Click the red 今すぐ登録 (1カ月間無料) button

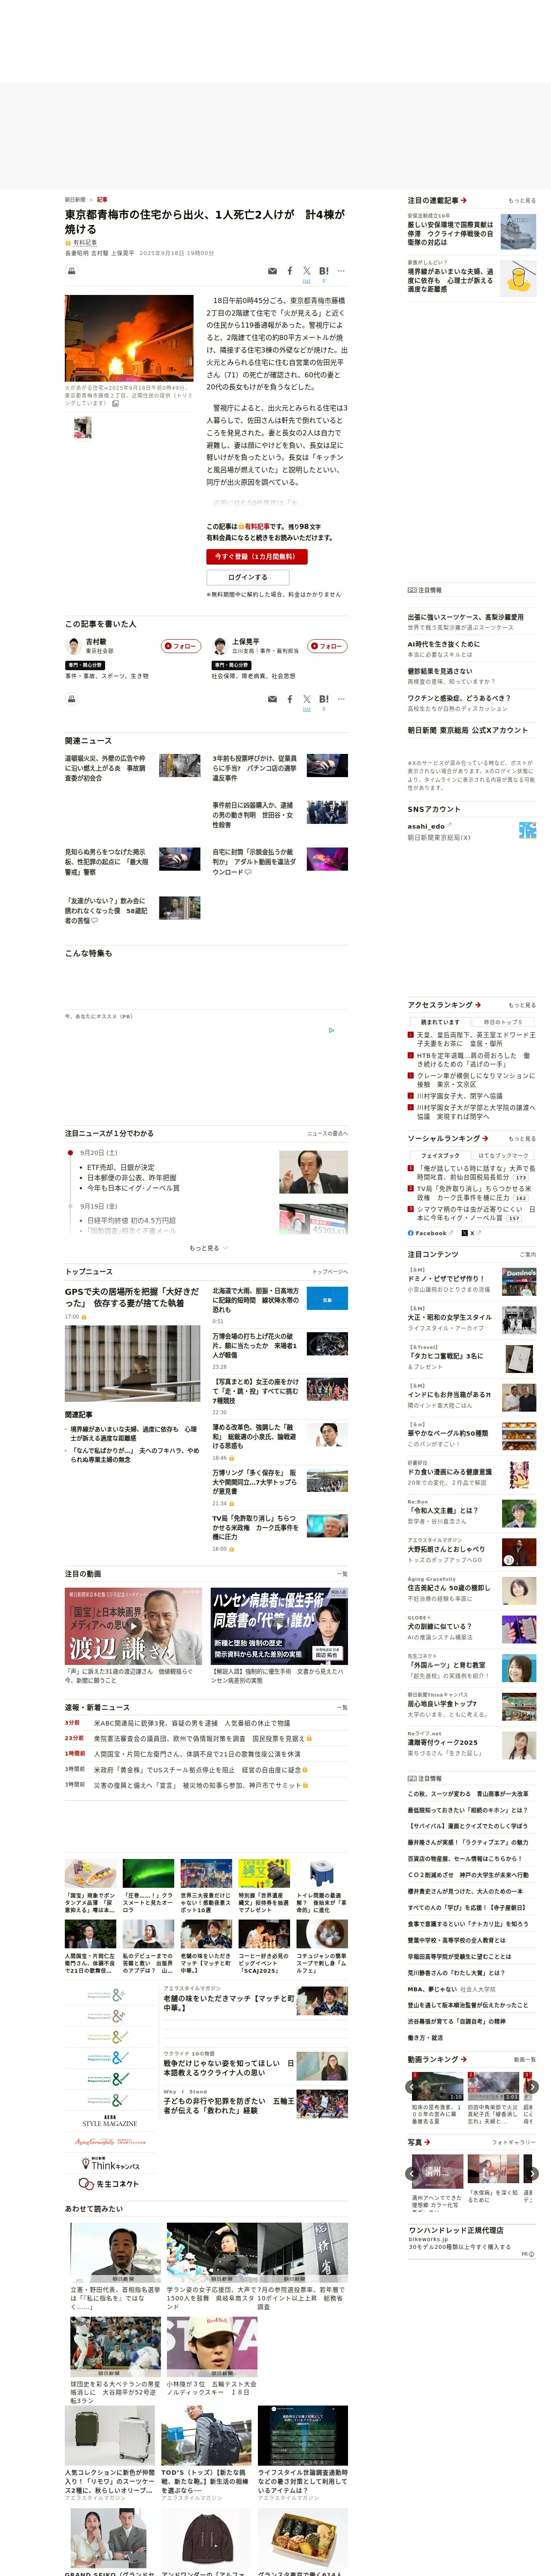click(257, 557)
